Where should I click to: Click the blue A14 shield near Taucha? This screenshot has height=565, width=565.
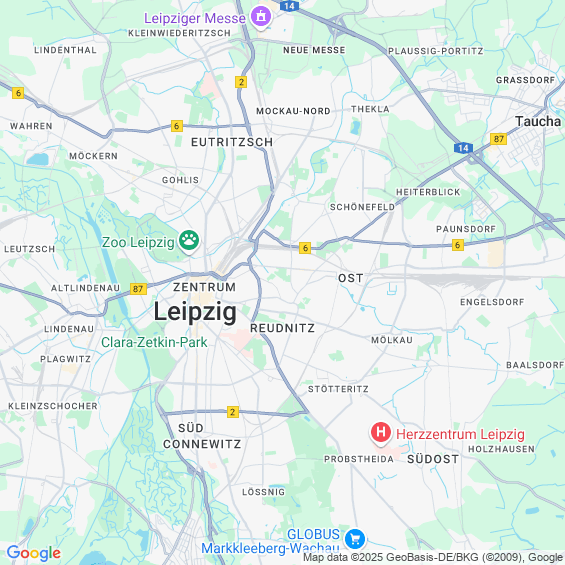[x=463, y=148]
